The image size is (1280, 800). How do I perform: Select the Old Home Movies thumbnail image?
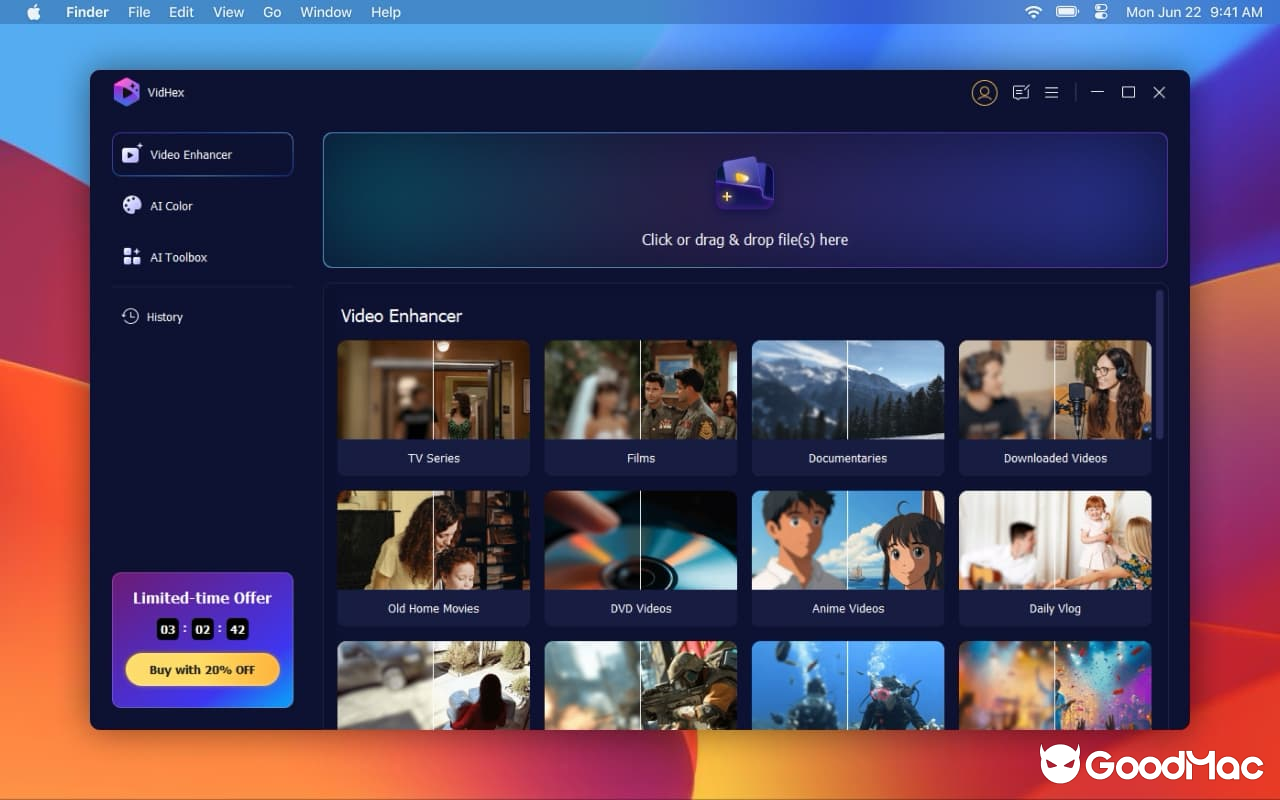pyautogui.click(x=433, y=540)
